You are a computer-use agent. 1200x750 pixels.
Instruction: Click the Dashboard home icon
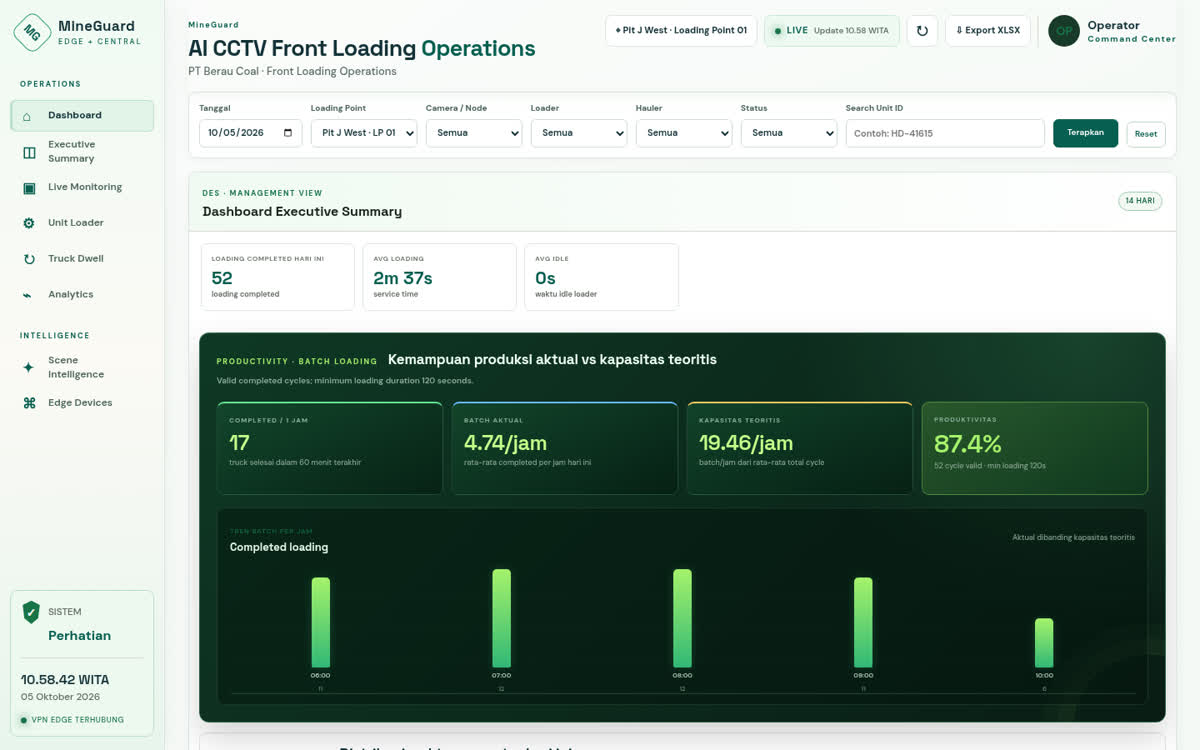click(28, 116)
